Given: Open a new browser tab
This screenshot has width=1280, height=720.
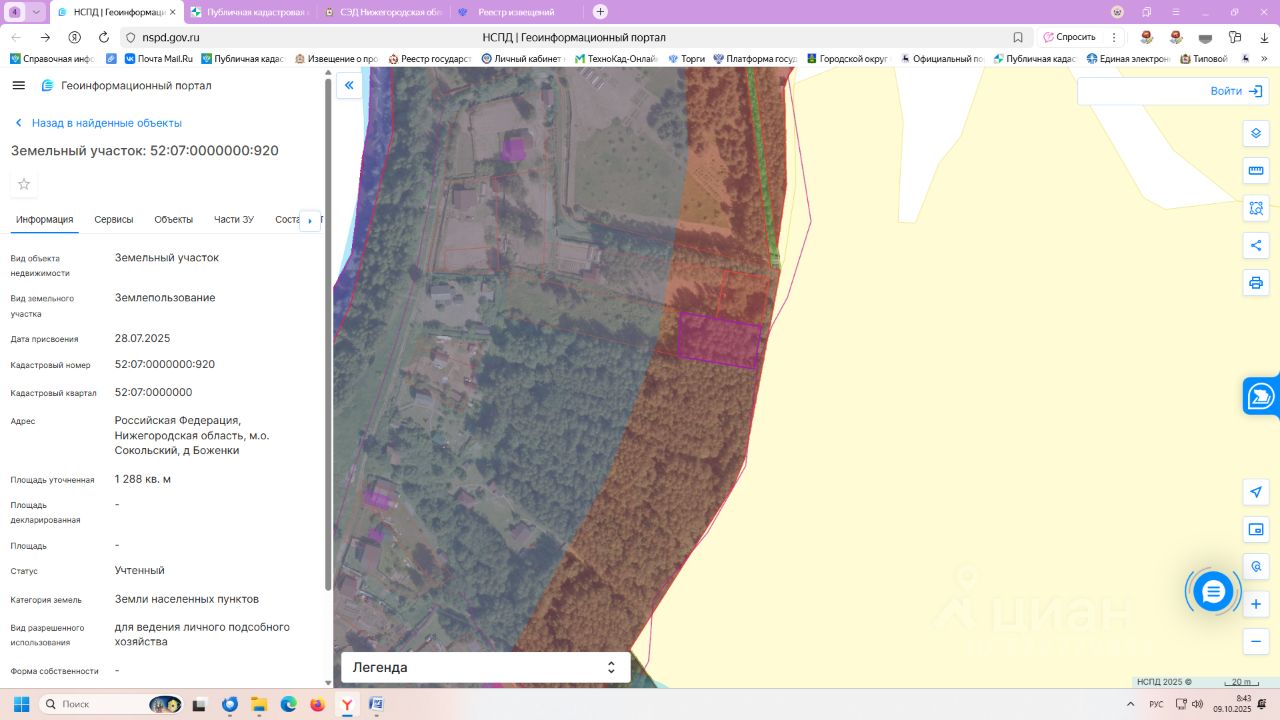Looking at the screenshot, I should click(600, 12).
